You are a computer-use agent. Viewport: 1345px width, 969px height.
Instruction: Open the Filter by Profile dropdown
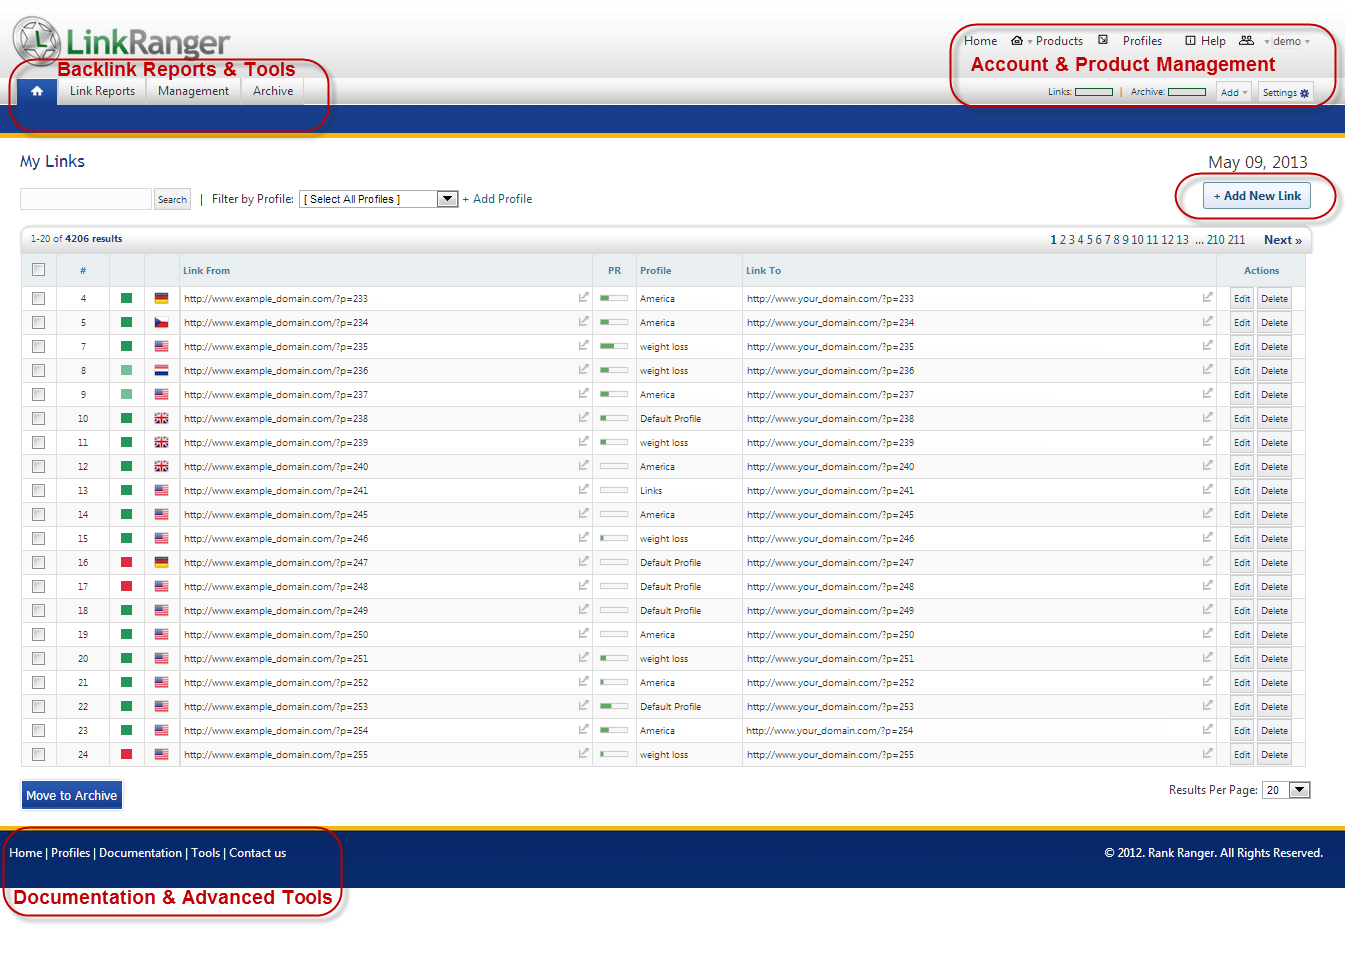click(447, 199)
